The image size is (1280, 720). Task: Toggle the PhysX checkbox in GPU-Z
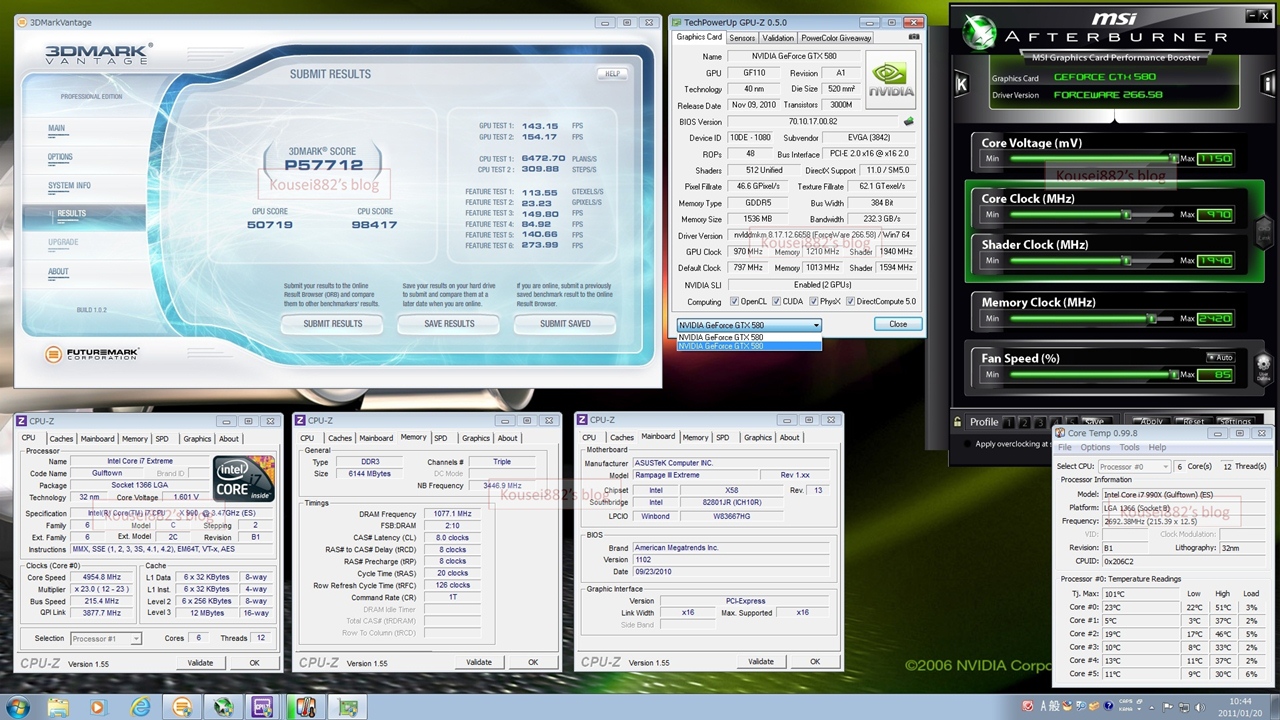[x=814, y=301]
